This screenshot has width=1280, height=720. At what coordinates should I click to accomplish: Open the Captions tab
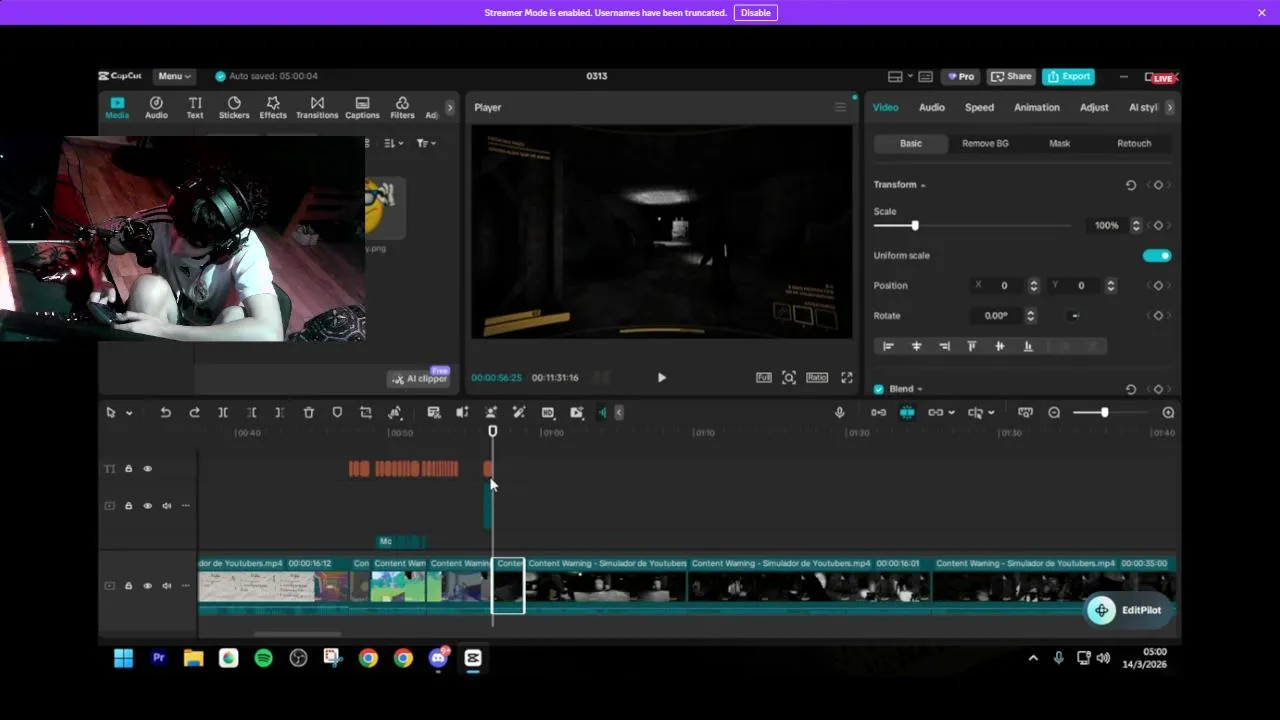click(x=362, y=108)
